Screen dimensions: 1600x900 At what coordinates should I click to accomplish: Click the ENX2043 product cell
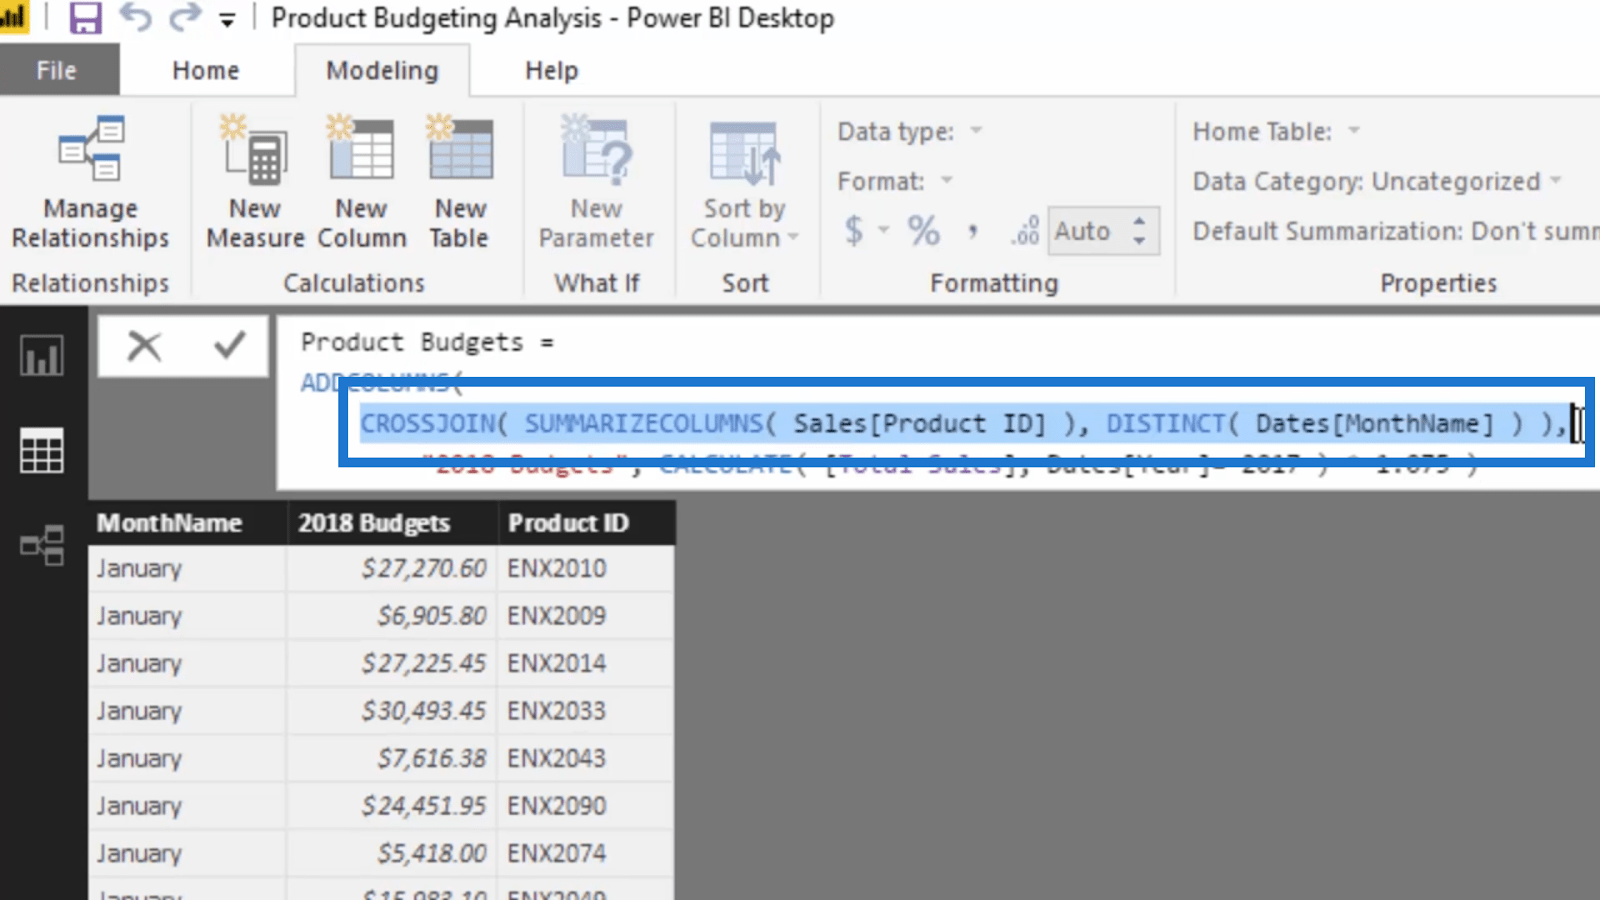586,758
